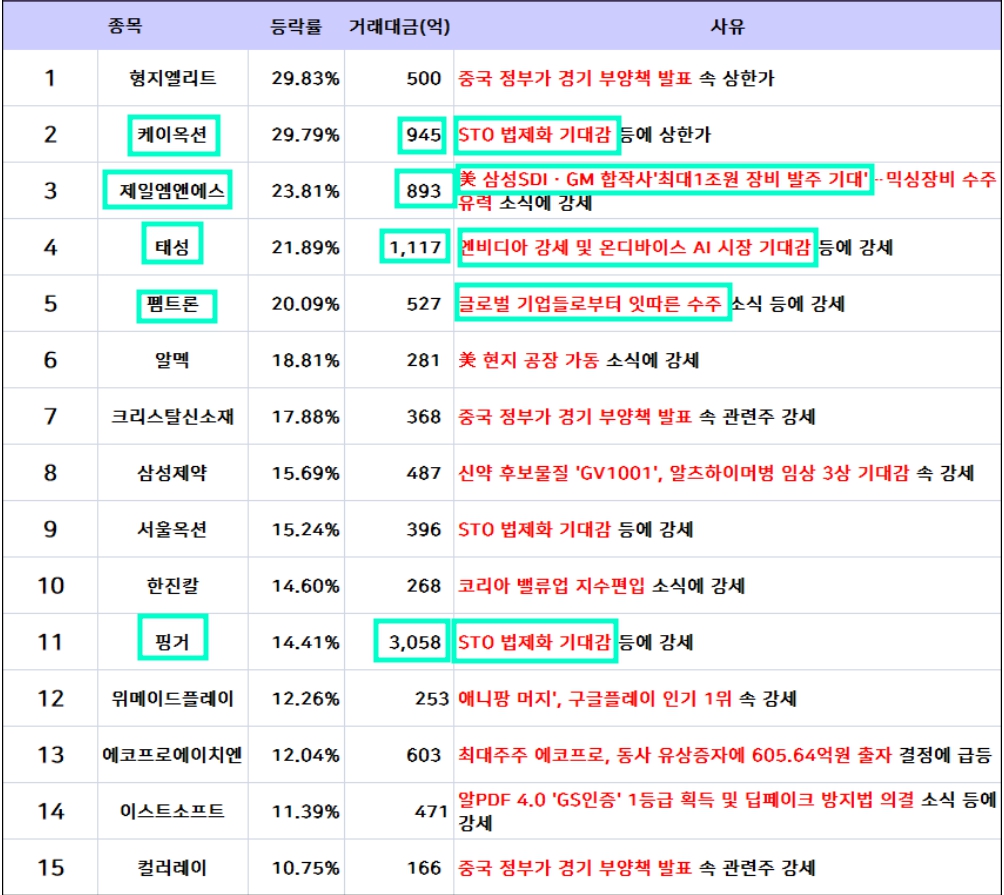Click the 17.88% change rate cell
Viewport: 1004px width, 895px height.
tap(305, 416)
